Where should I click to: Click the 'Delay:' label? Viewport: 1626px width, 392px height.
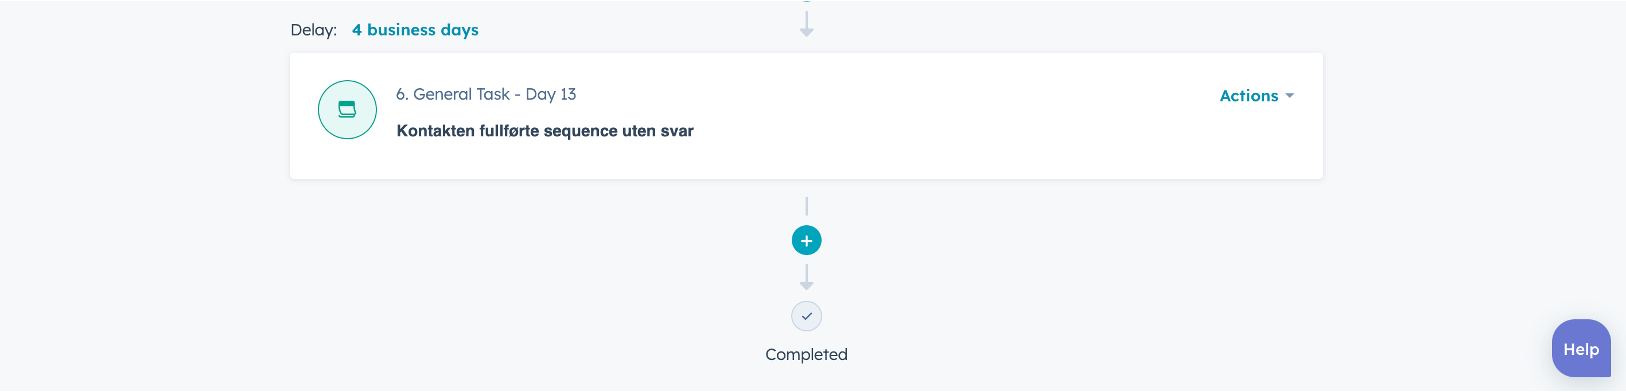314,30
